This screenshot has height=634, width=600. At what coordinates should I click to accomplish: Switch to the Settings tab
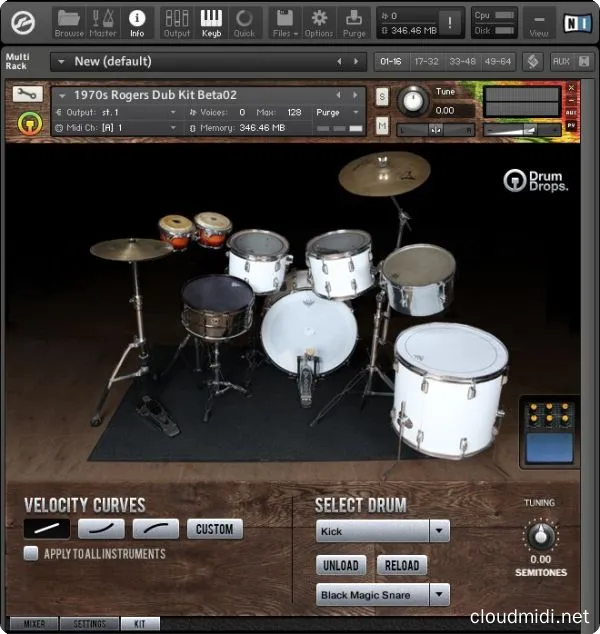[89, 624]
